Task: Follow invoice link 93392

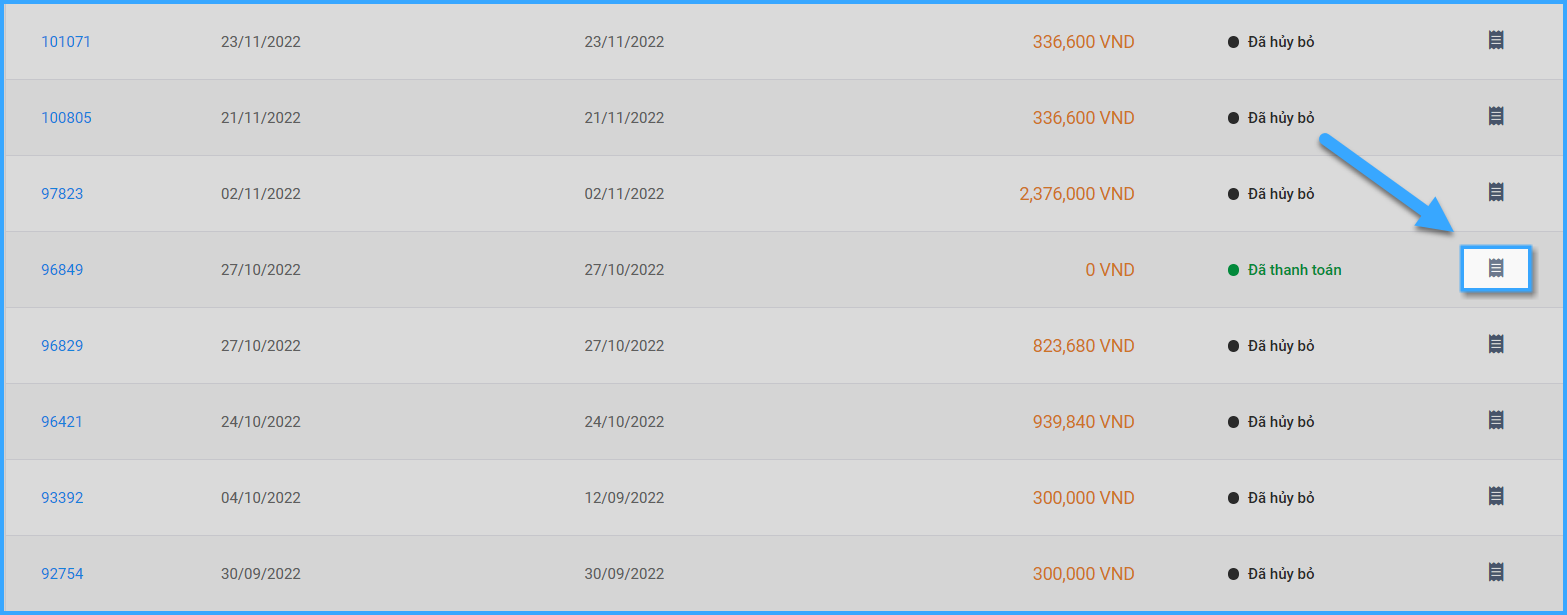Action: click(62, 498)
